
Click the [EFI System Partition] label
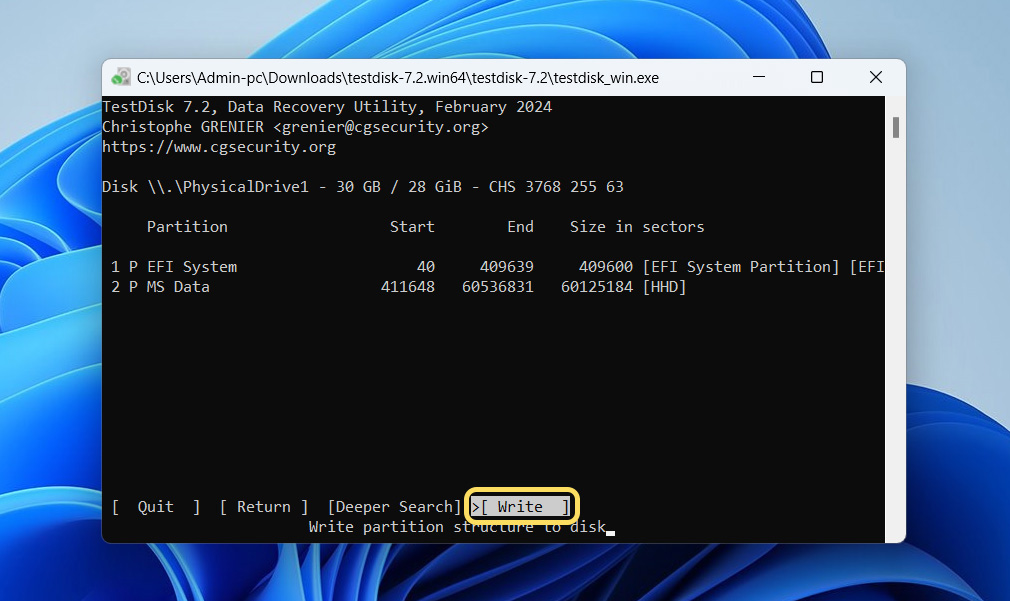(741, 267)
